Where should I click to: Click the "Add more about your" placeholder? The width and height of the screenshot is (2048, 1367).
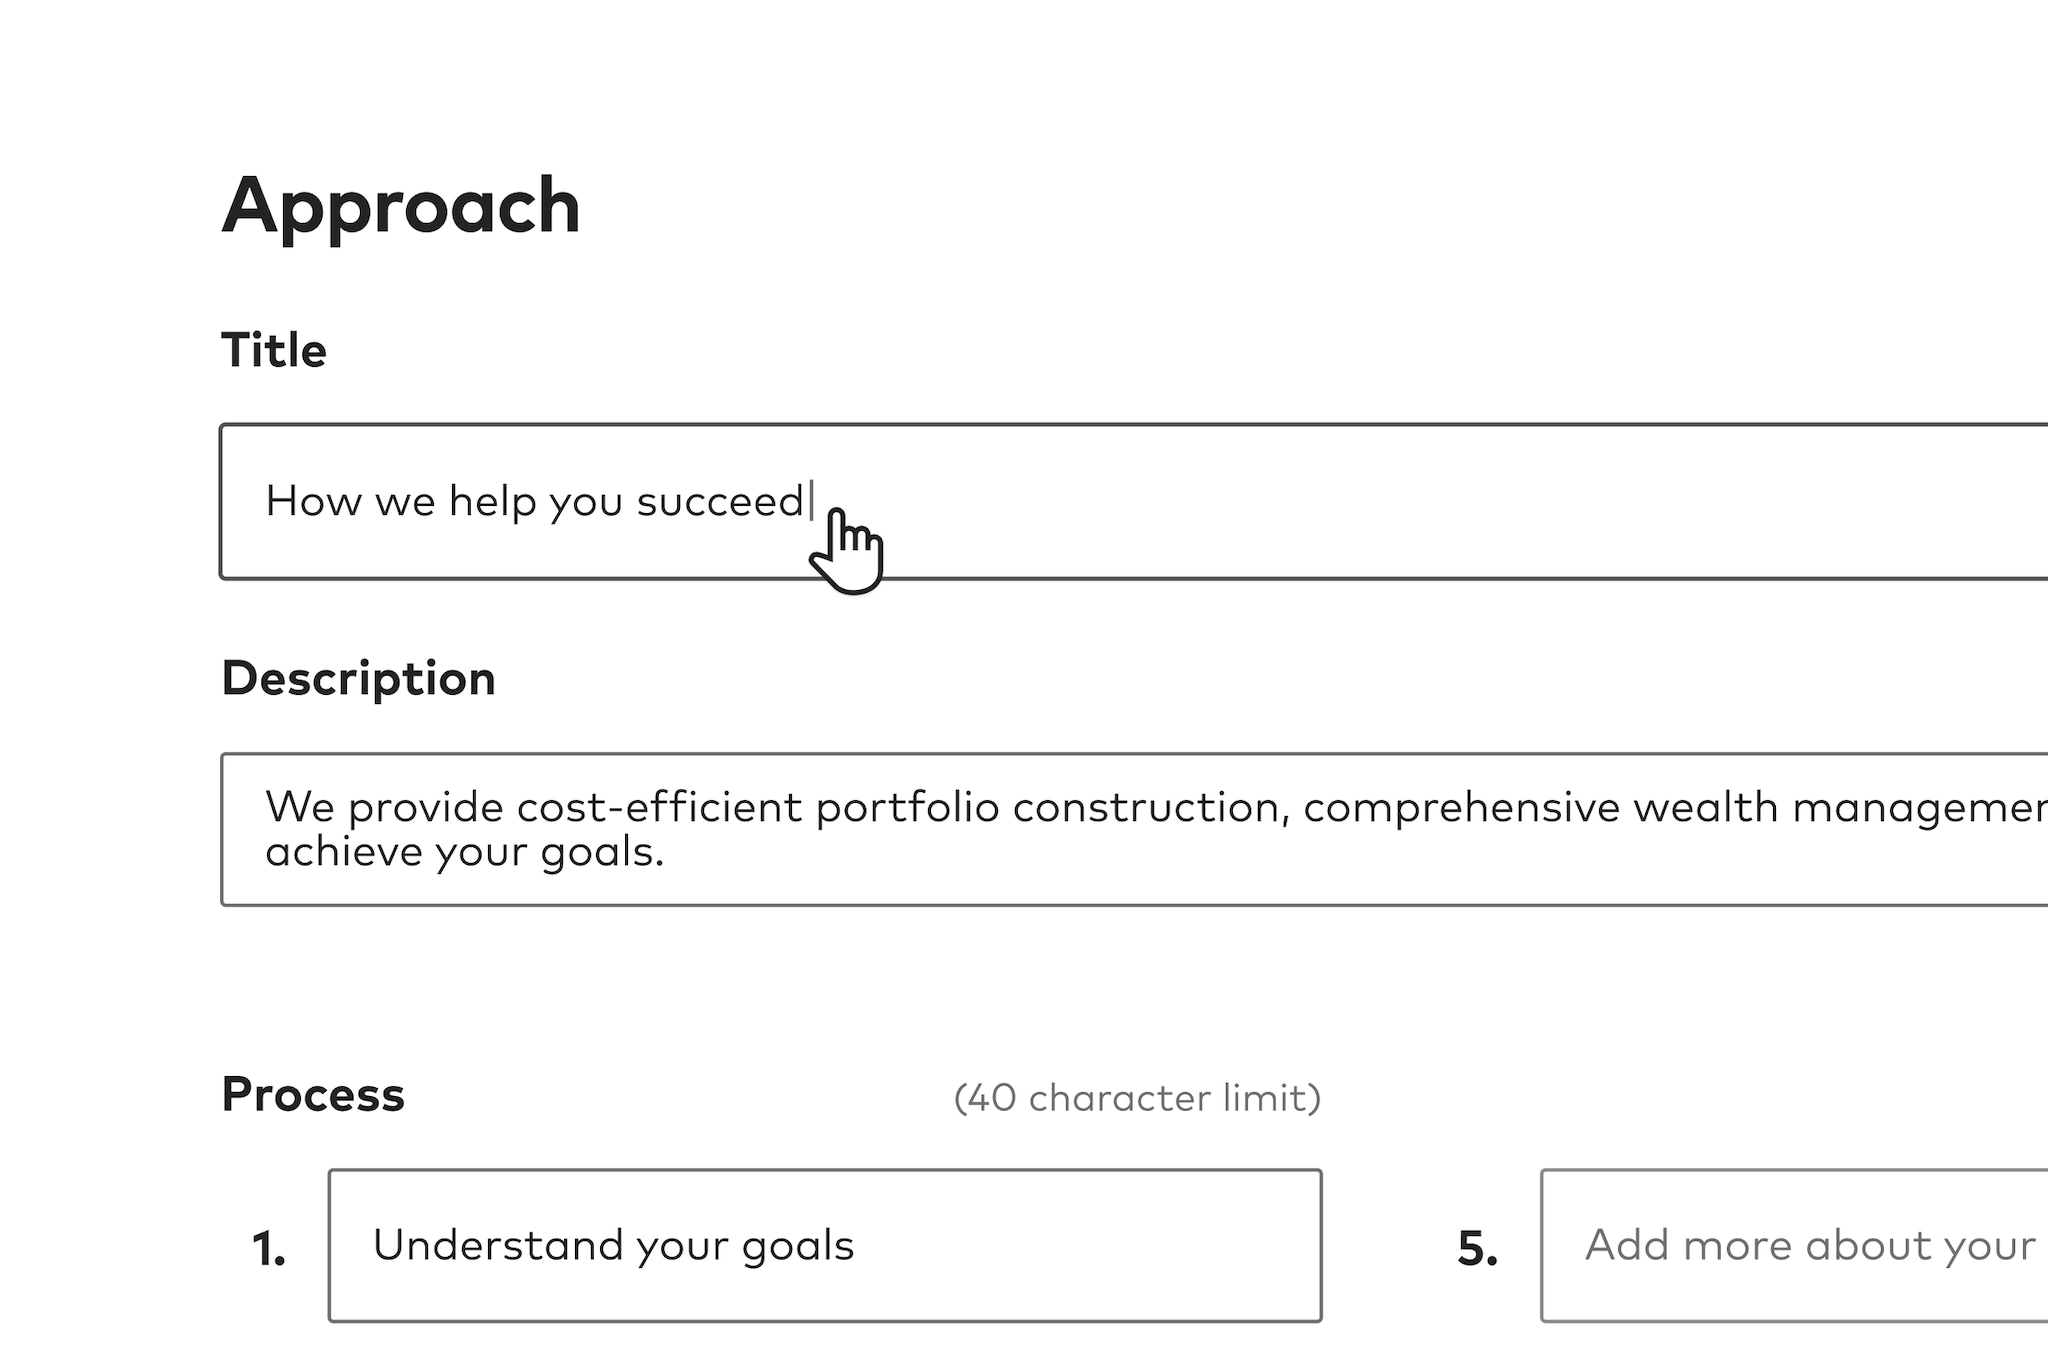tap(1810, 1246)
